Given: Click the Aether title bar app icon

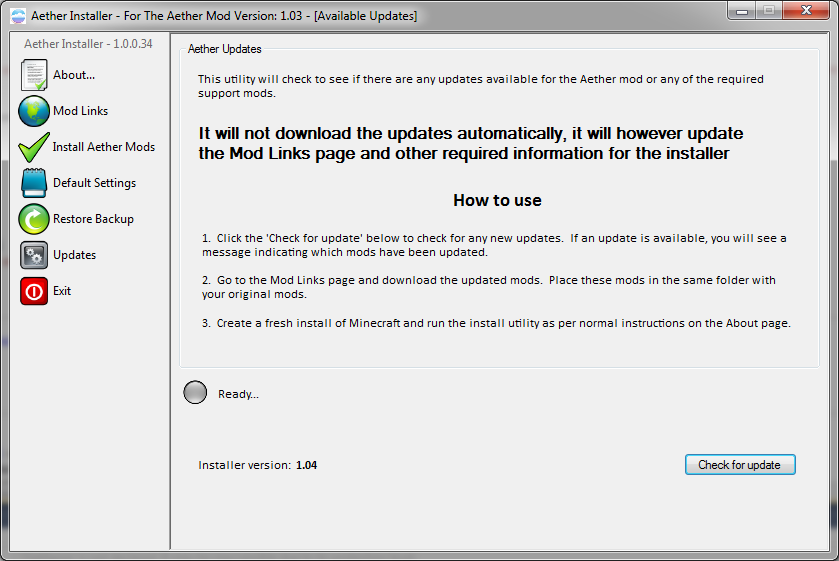Looking at the screenshot, I should [18, 16].
